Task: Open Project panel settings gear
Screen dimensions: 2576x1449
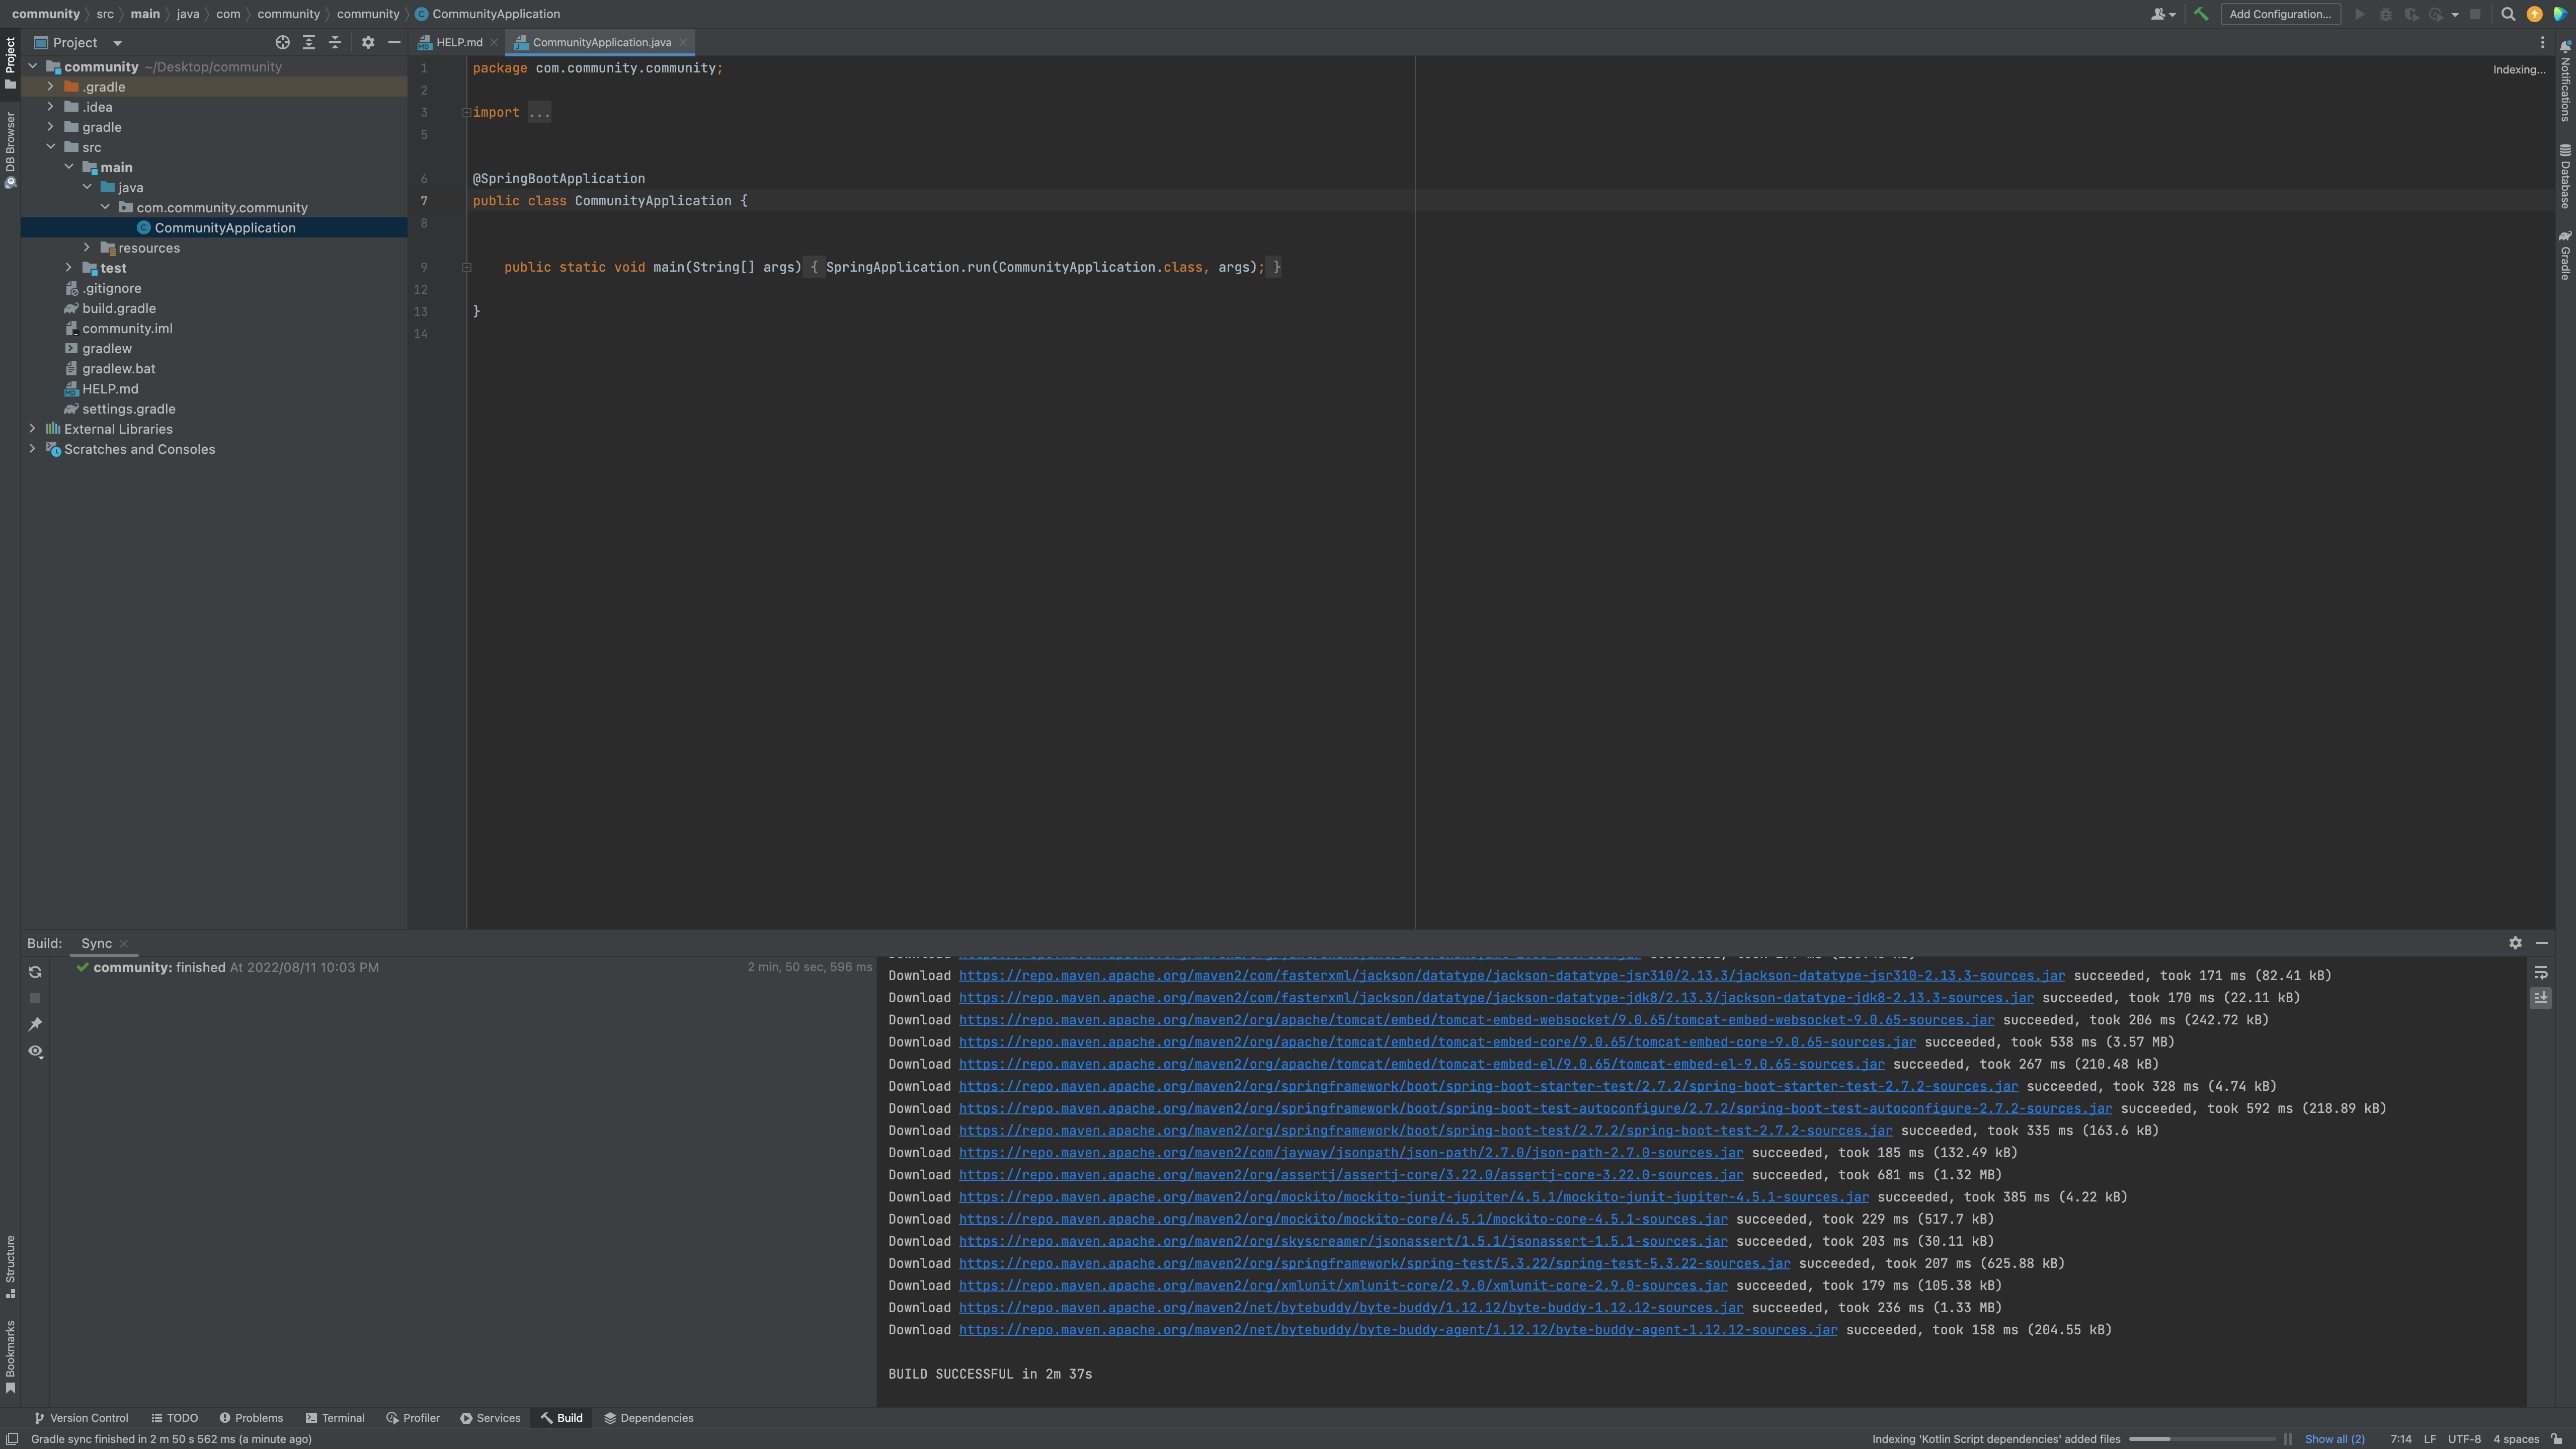Action: tap(368, 42)
